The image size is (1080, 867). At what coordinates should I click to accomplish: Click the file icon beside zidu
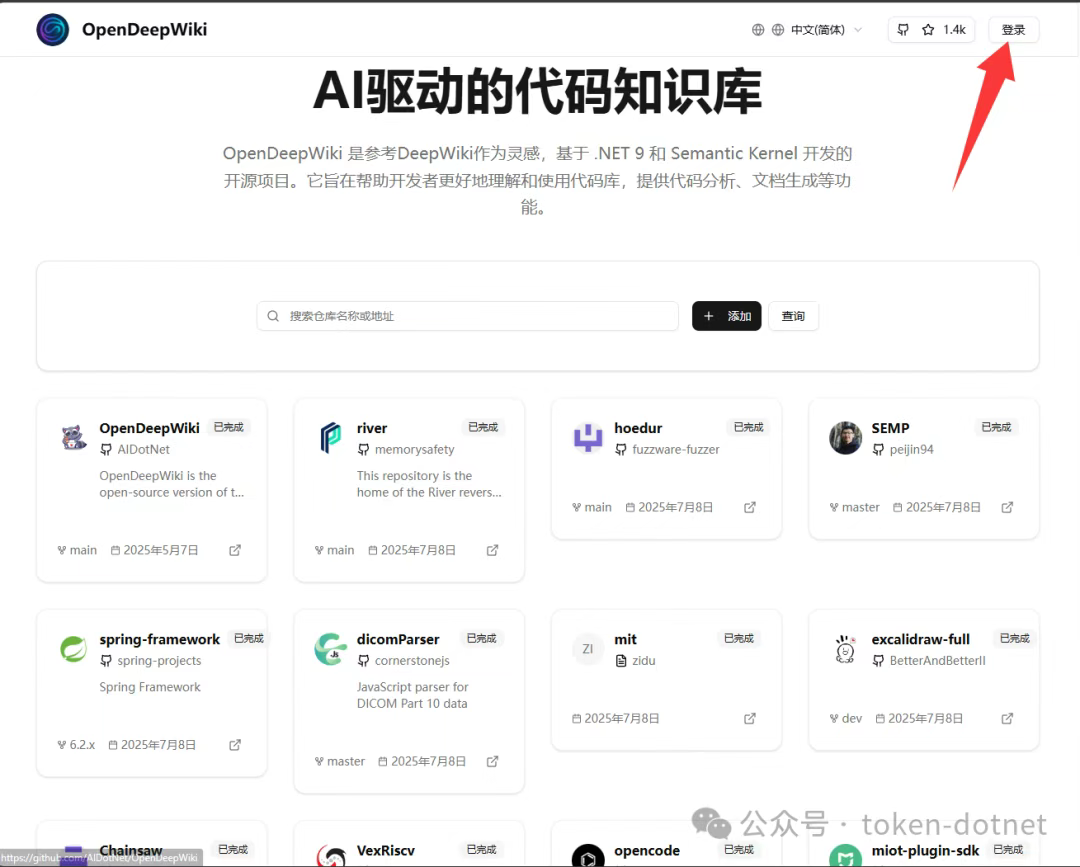pyautogui.click(x=621, y=661)
